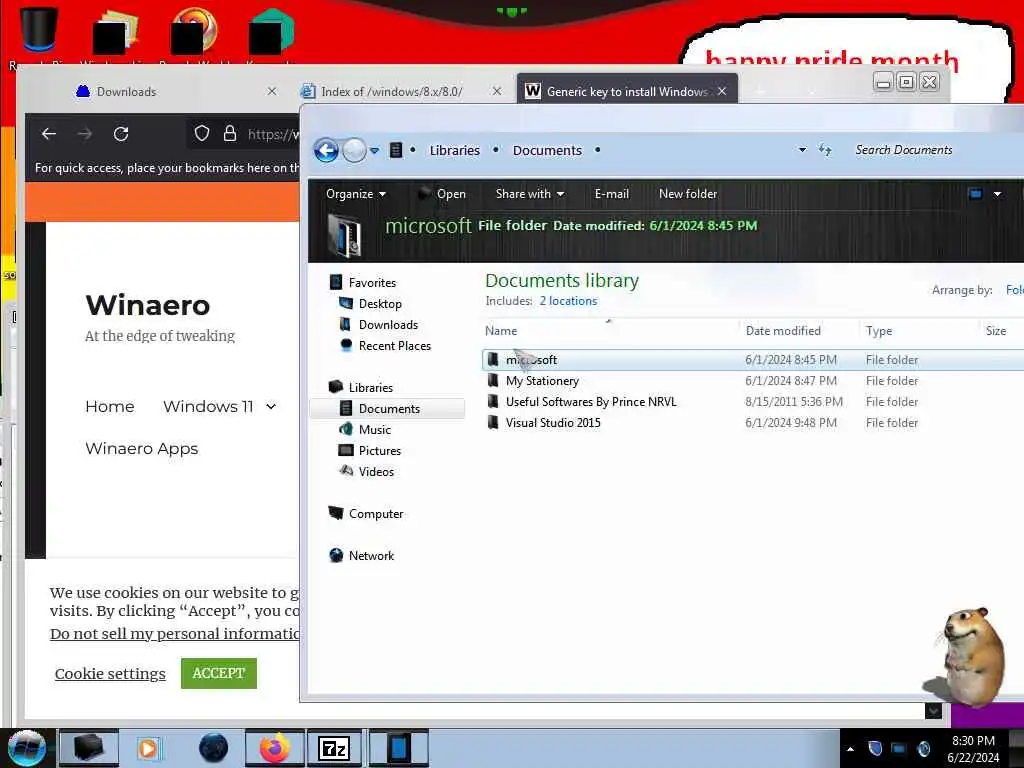This screenshot has height=768, width=1024.
Task: Close the Downloads browser tab
Action: tap(272, 91)
